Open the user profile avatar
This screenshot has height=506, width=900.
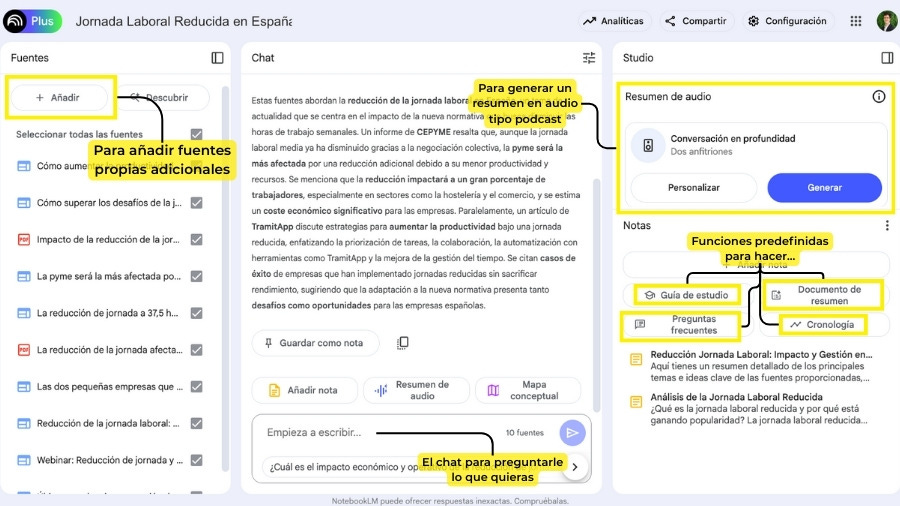(887, 21)
